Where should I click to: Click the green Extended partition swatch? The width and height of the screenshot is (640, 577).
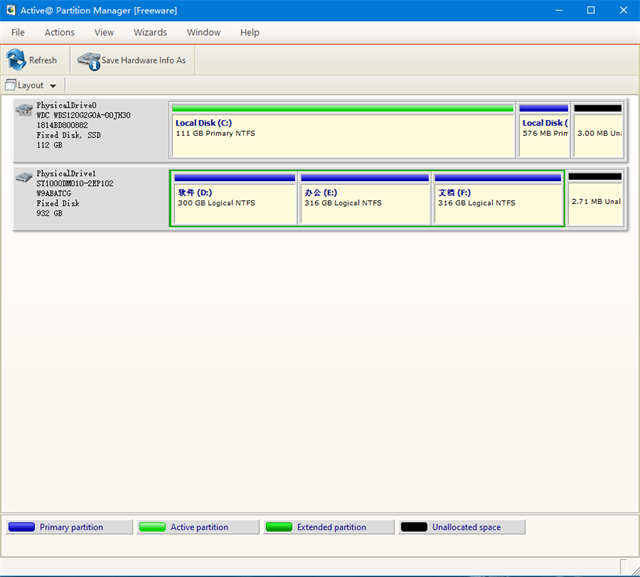(x=279, y=527)
